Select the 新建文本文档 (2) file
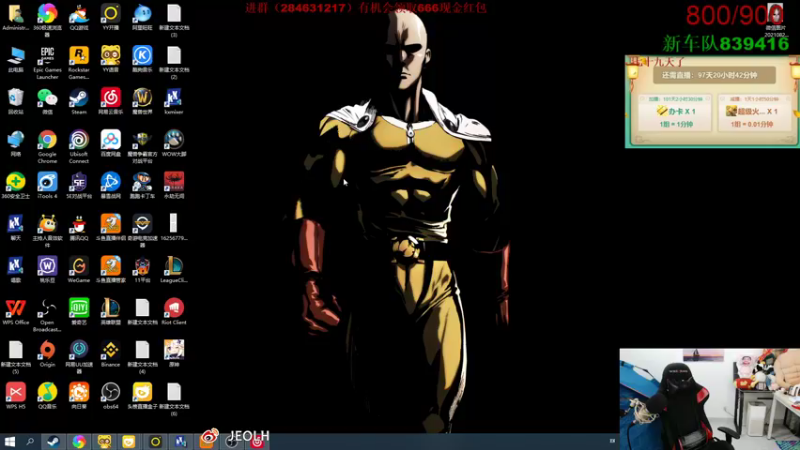The height and width of the screenshot is (450, 800). pos(174,63)
